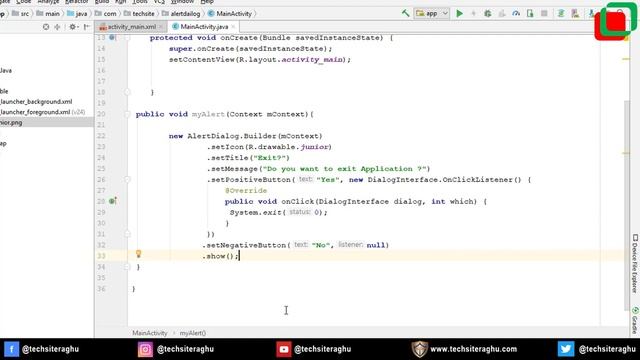
Task: Click the Attach debugger to process icon
Action: point(530,13)
